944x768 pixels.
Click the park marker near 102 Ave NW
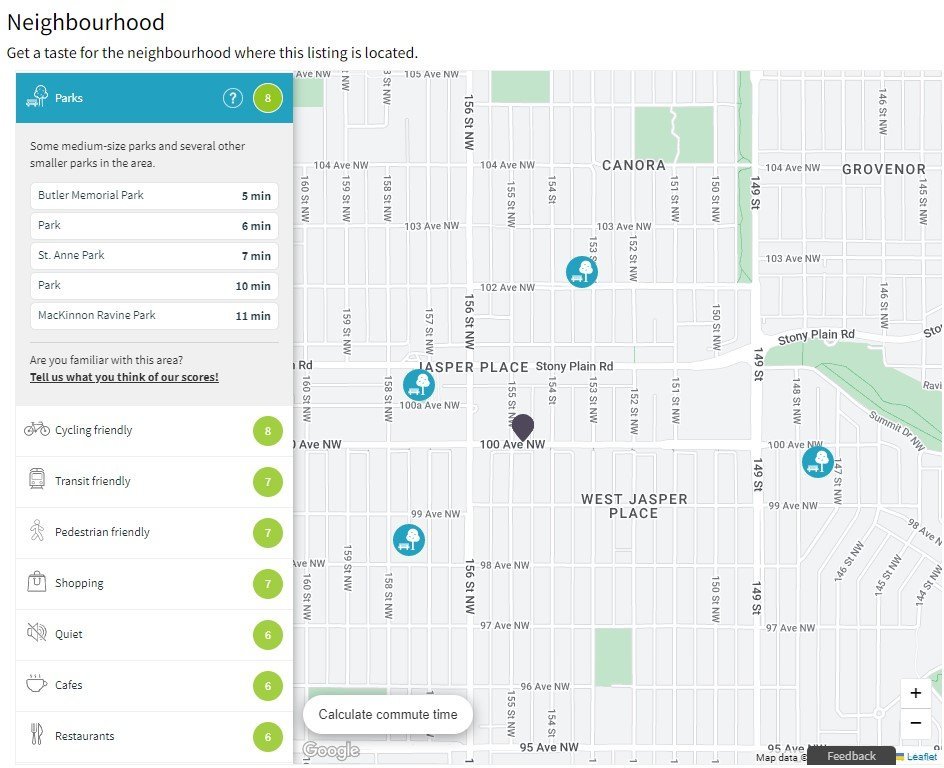pyautogui.click(x=582, y=271)
